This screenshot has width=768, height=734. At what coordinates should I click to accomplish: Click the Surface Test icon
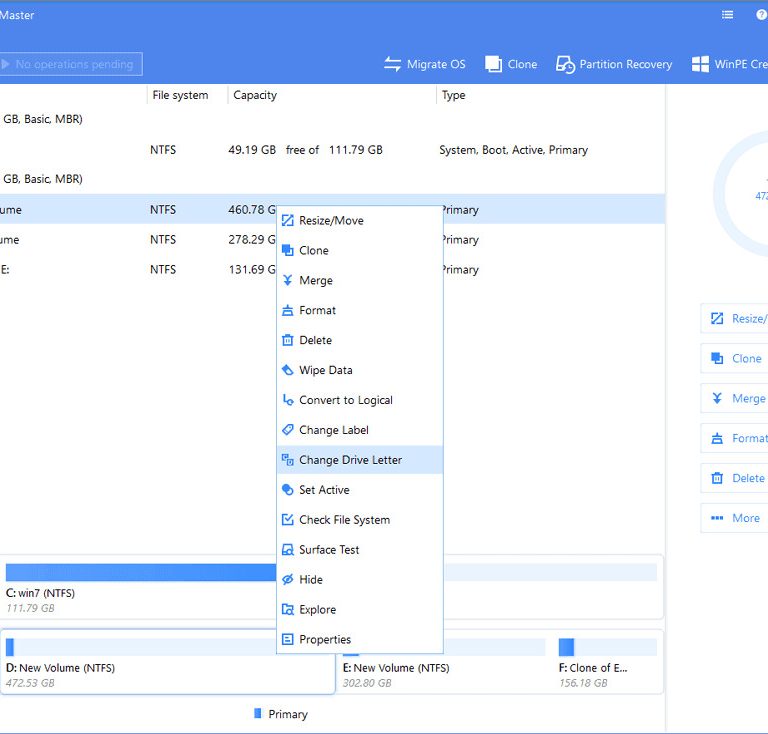pos(288,549)
